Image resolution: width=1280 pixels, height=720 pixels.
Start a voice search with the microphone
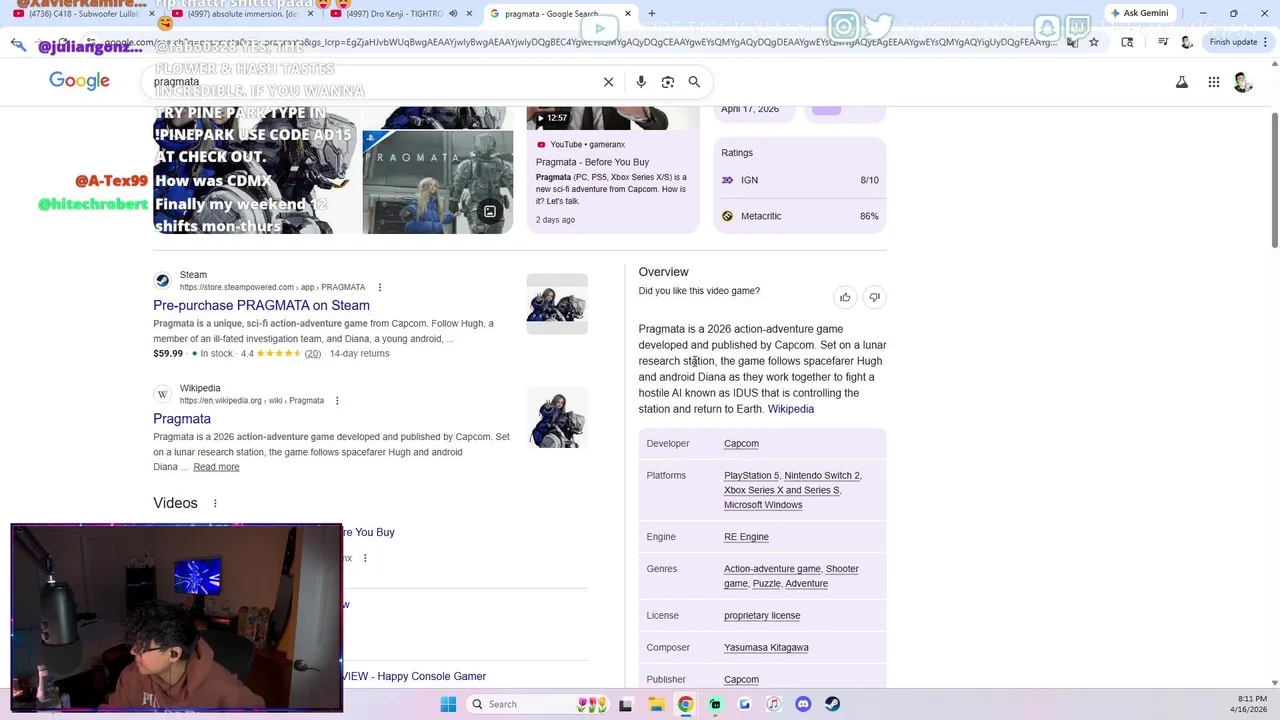click(x=641, y=82)
